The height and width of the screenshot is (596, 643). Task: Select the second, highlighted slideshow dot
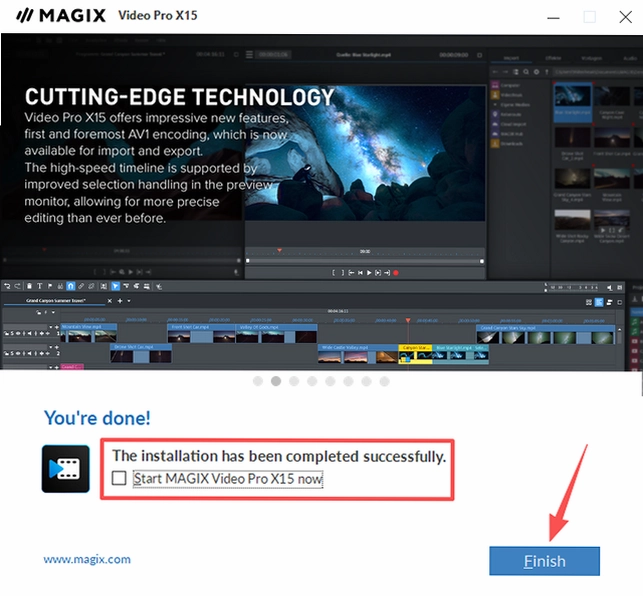coord(276,381)
